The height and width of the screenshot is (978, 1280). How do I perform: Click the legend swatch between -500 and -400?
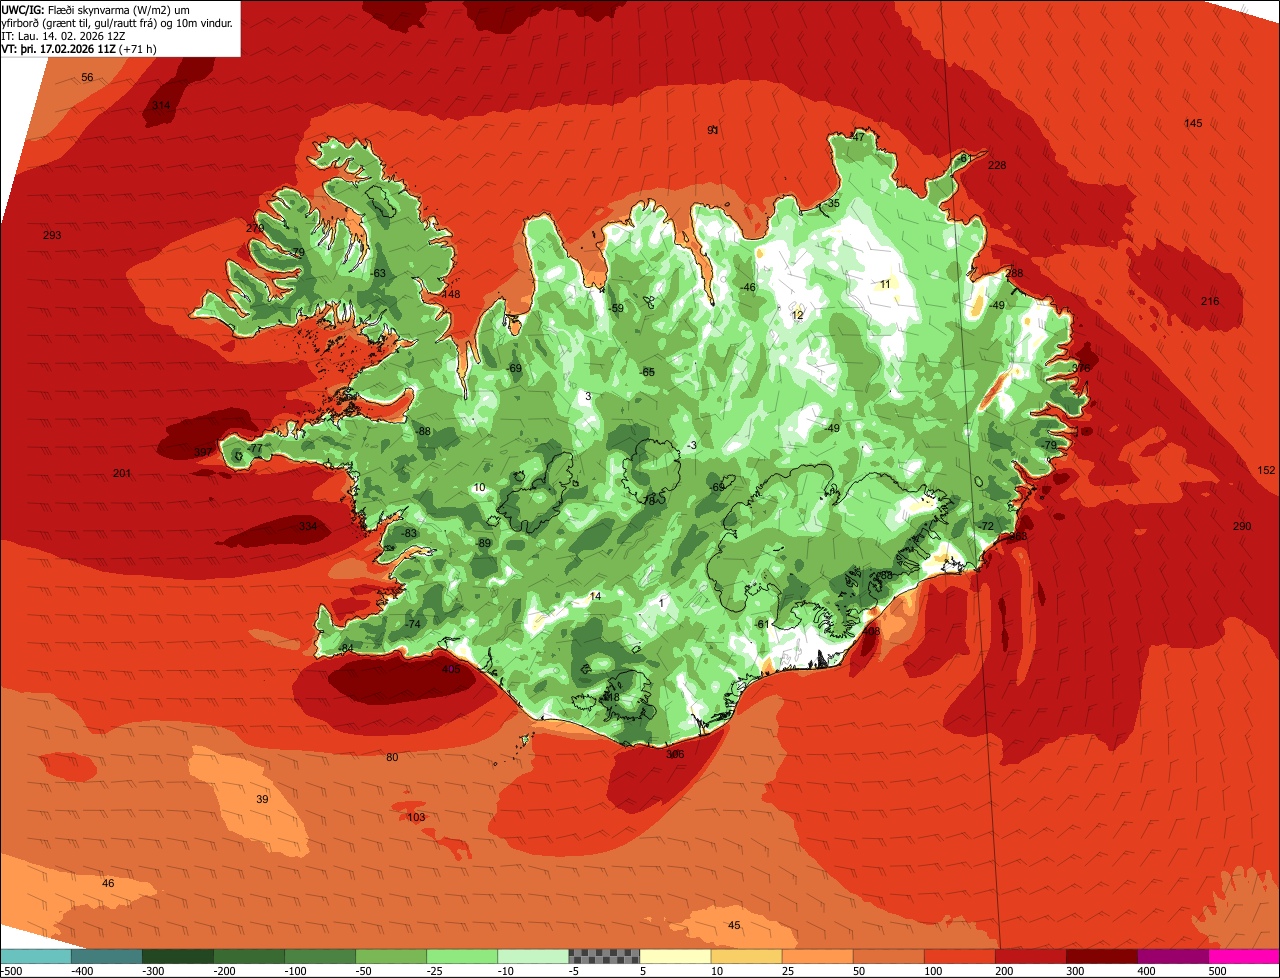[36, 955]
